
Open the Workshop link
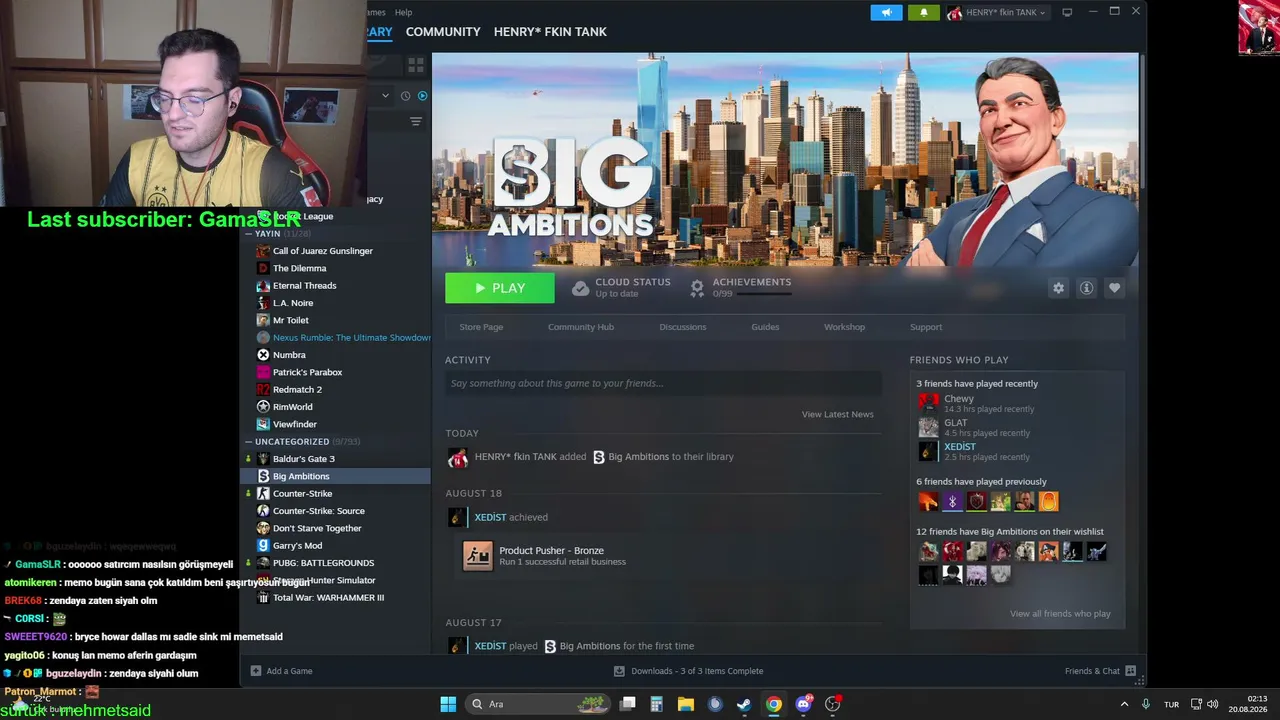(x=844, y=327)
